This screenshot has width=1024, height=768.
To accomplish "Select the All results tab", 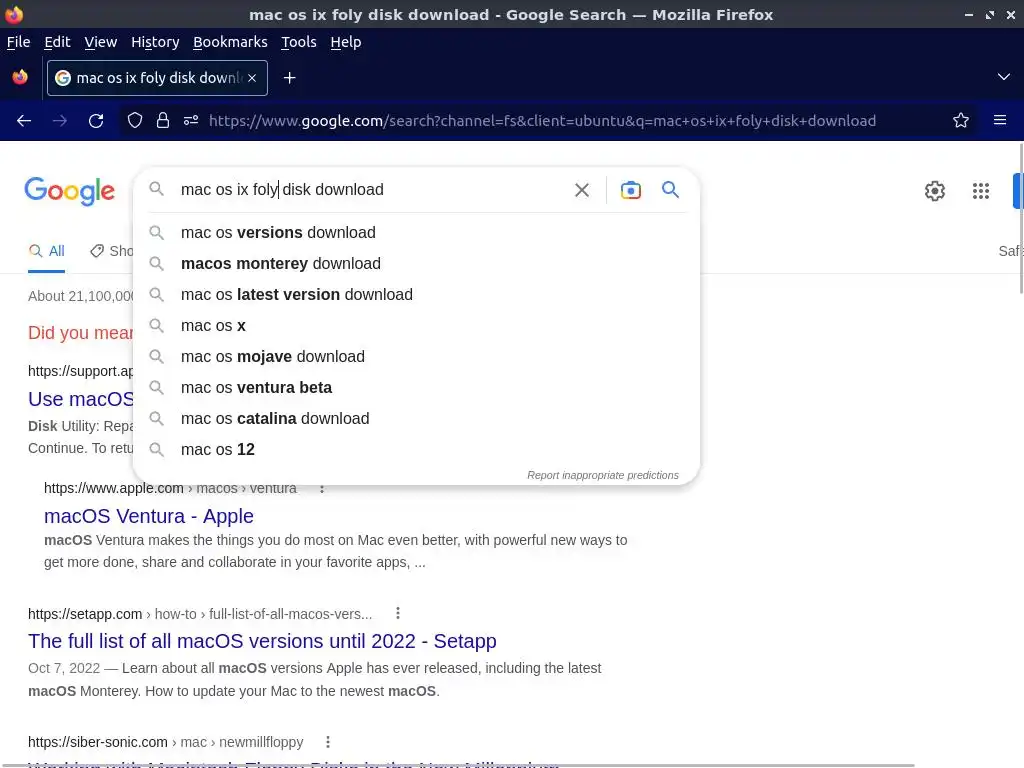I will (x=46, y=251).
